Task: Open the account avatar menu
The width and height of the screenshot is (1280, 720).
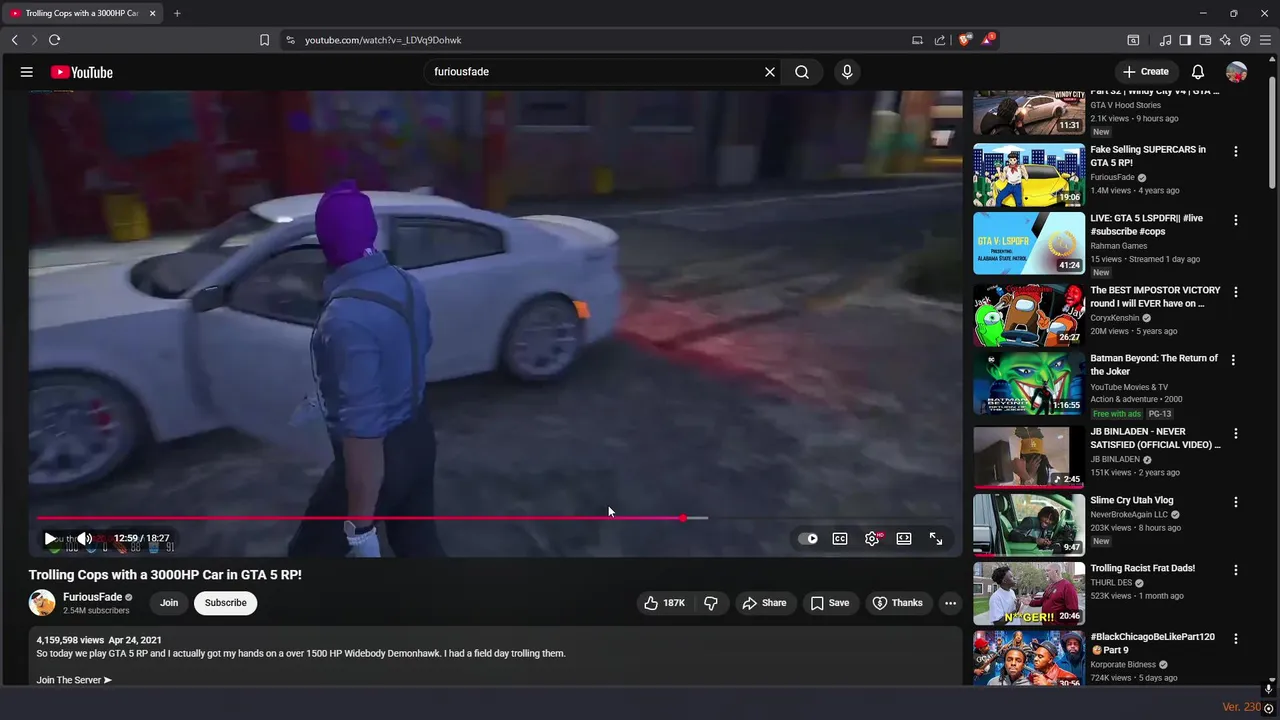Action: point(1237,72)
